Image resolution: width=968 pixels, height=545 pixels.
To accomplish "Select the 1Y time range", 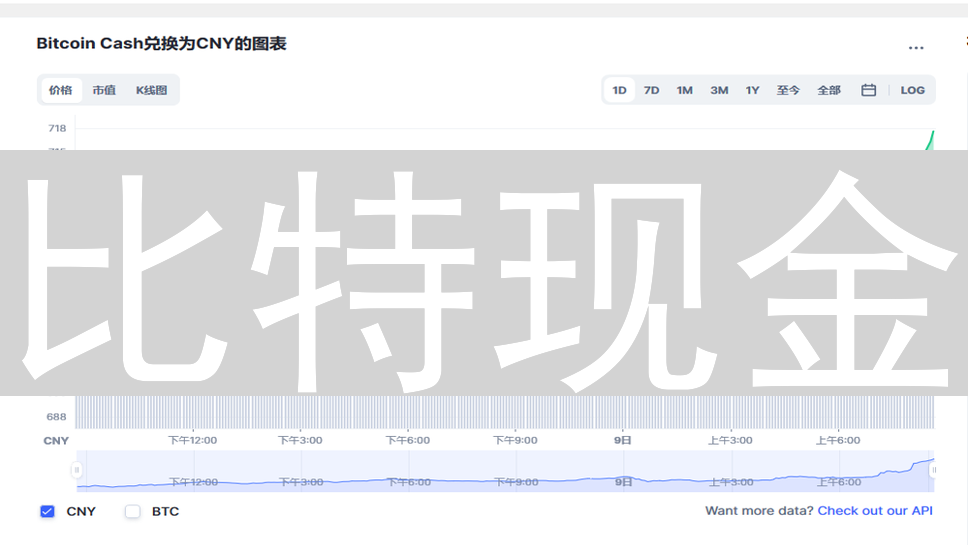I will click(752, 90).
